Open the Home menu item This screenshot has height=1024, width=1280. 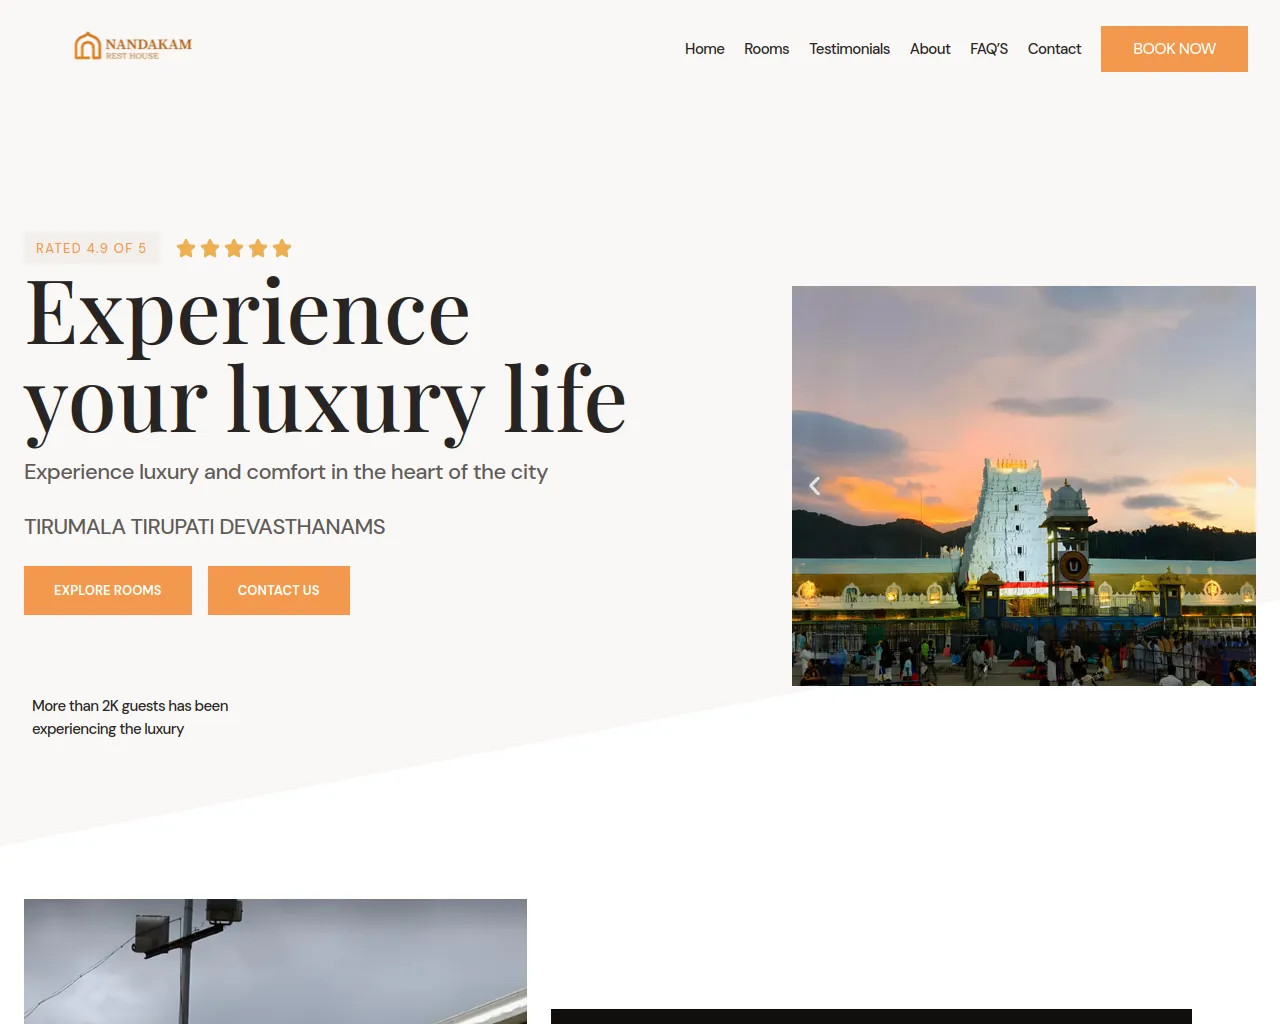coord(704,49)
